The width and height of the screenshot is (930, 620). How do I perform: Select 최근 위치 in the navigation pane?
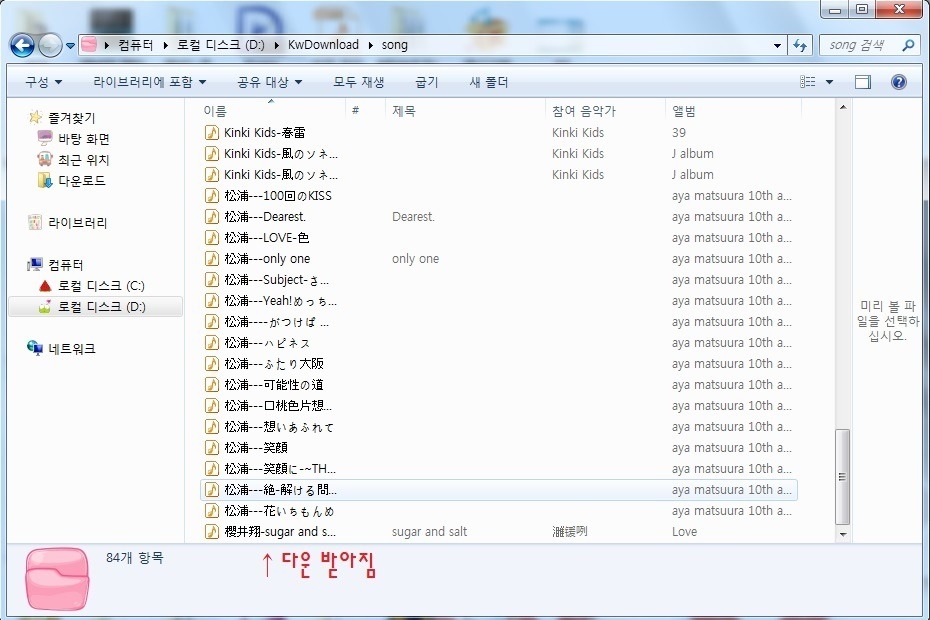(x=84, y=160)
